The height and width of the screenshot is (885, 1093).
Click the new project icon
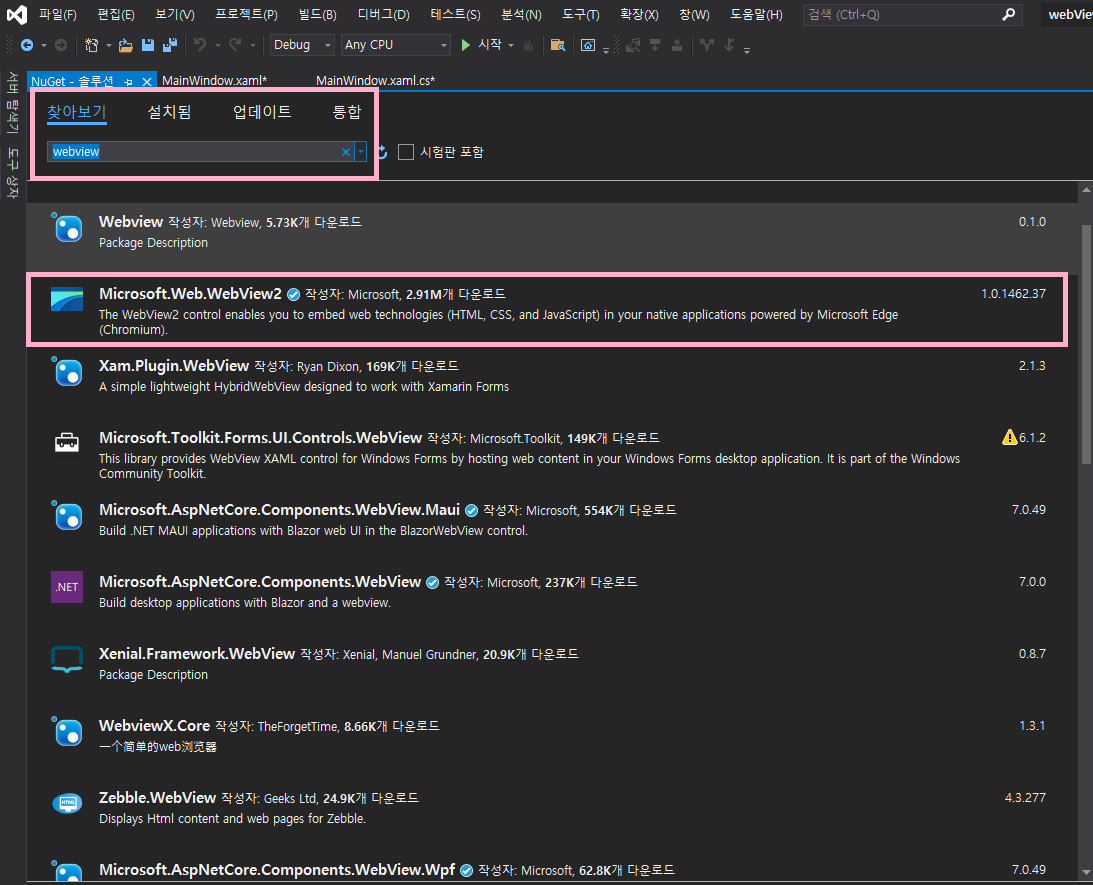click(x=91, y=45)
